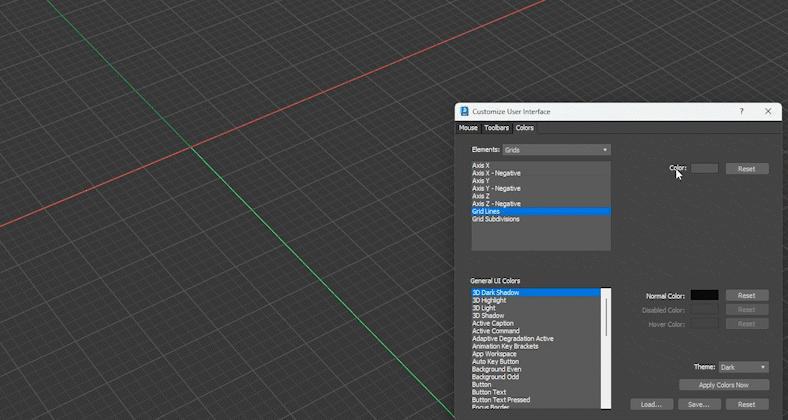Viewport: 788px width, 420px height.
Task: Click the 3ds Max icon in dialog title bar
Action: tap(464, 111)
